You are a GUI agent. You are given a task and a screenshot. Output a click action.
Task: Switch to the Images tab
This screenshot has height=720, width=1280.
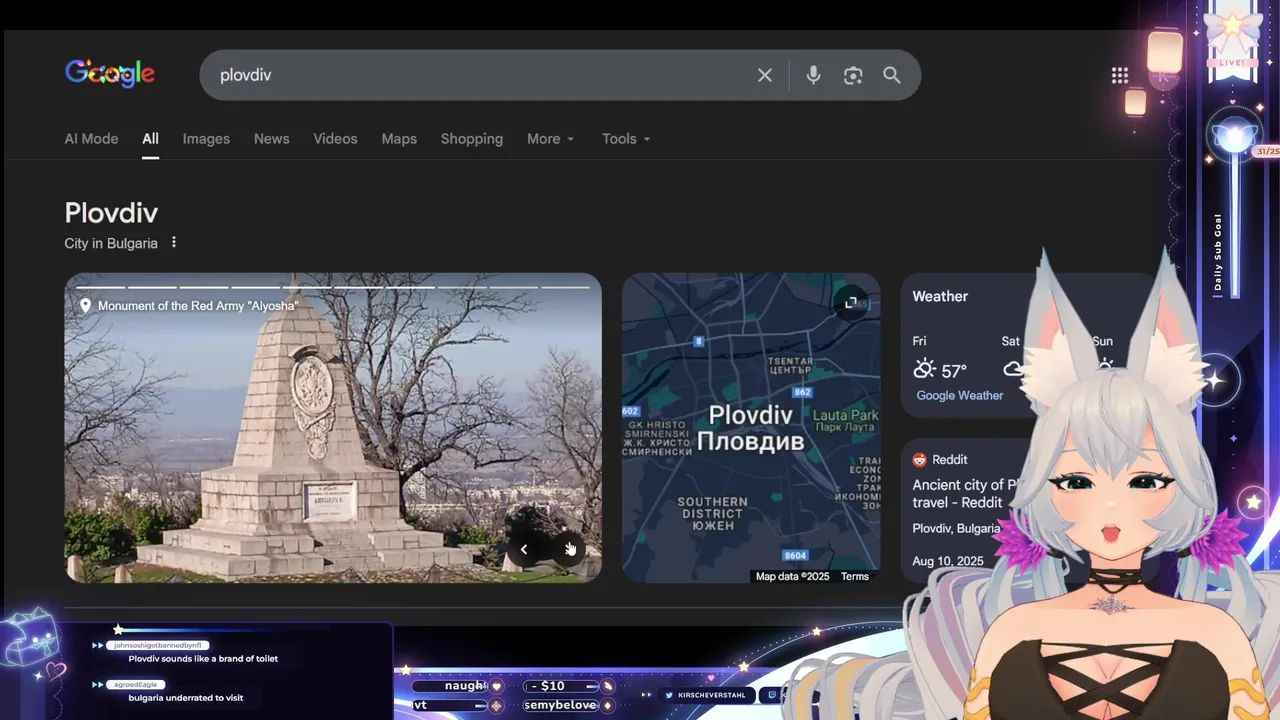pyautogui.click(x=206, y=139)
